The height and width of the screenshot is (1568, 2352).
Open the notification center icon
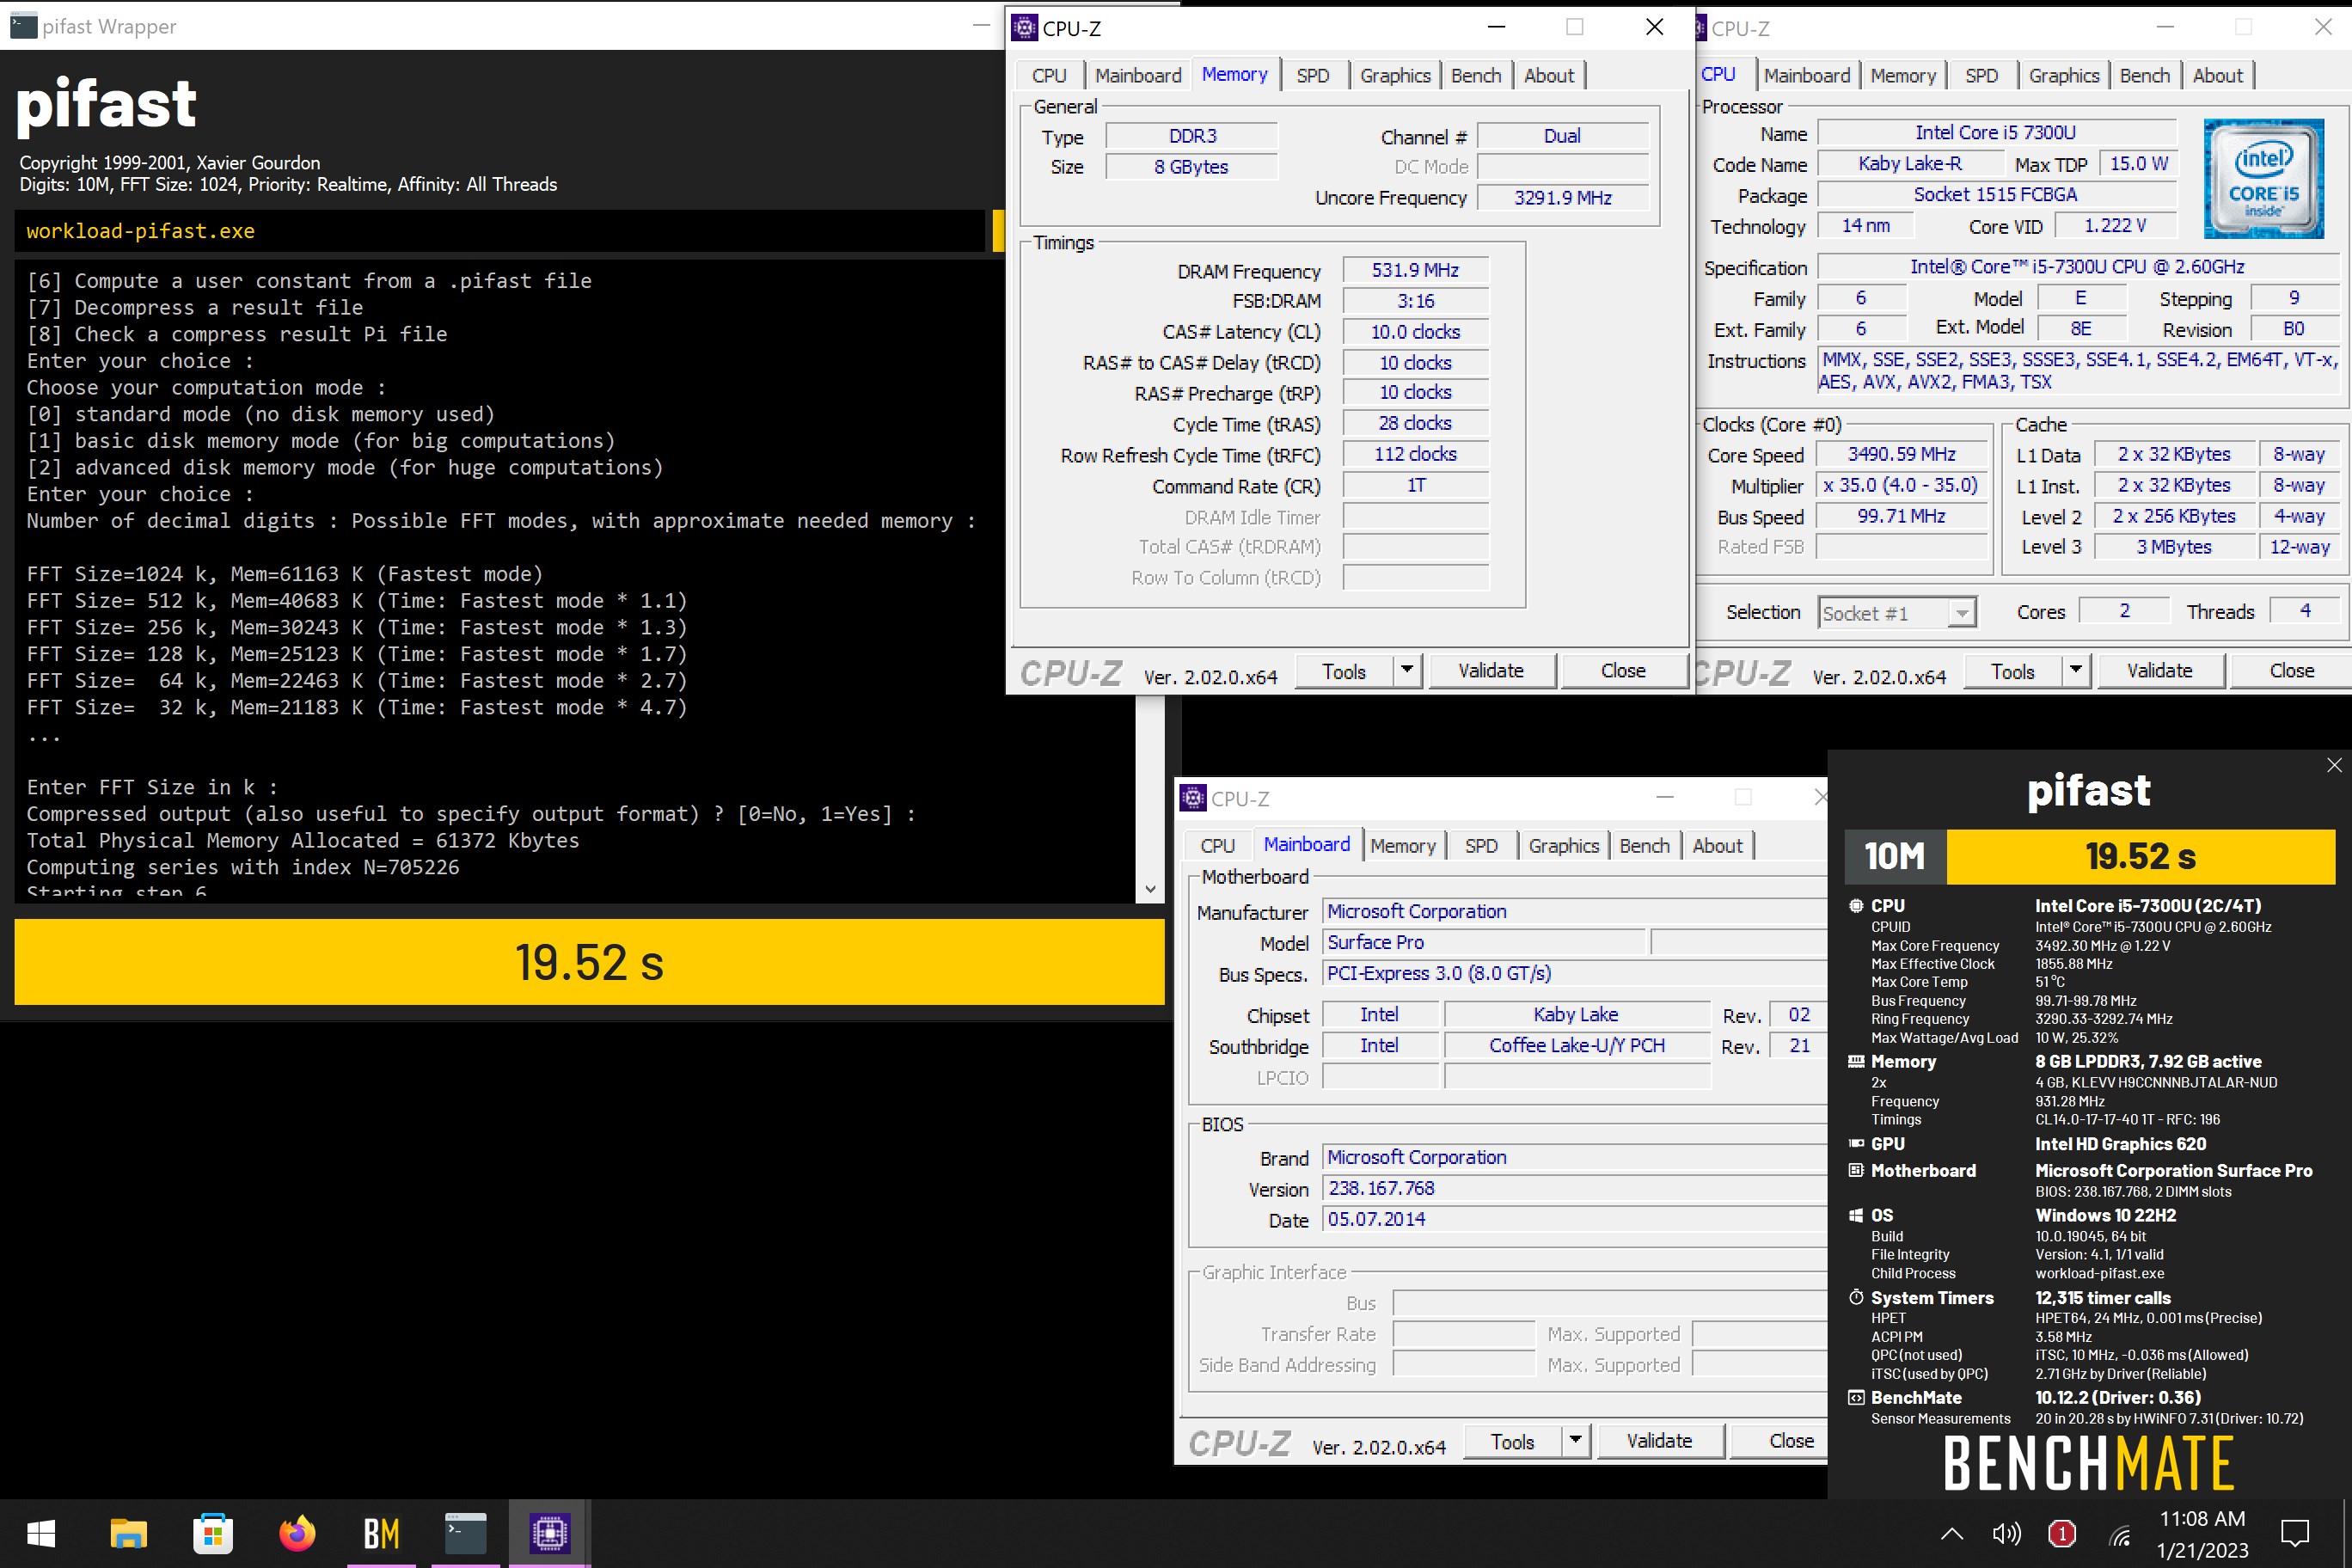point(2294,1532)
